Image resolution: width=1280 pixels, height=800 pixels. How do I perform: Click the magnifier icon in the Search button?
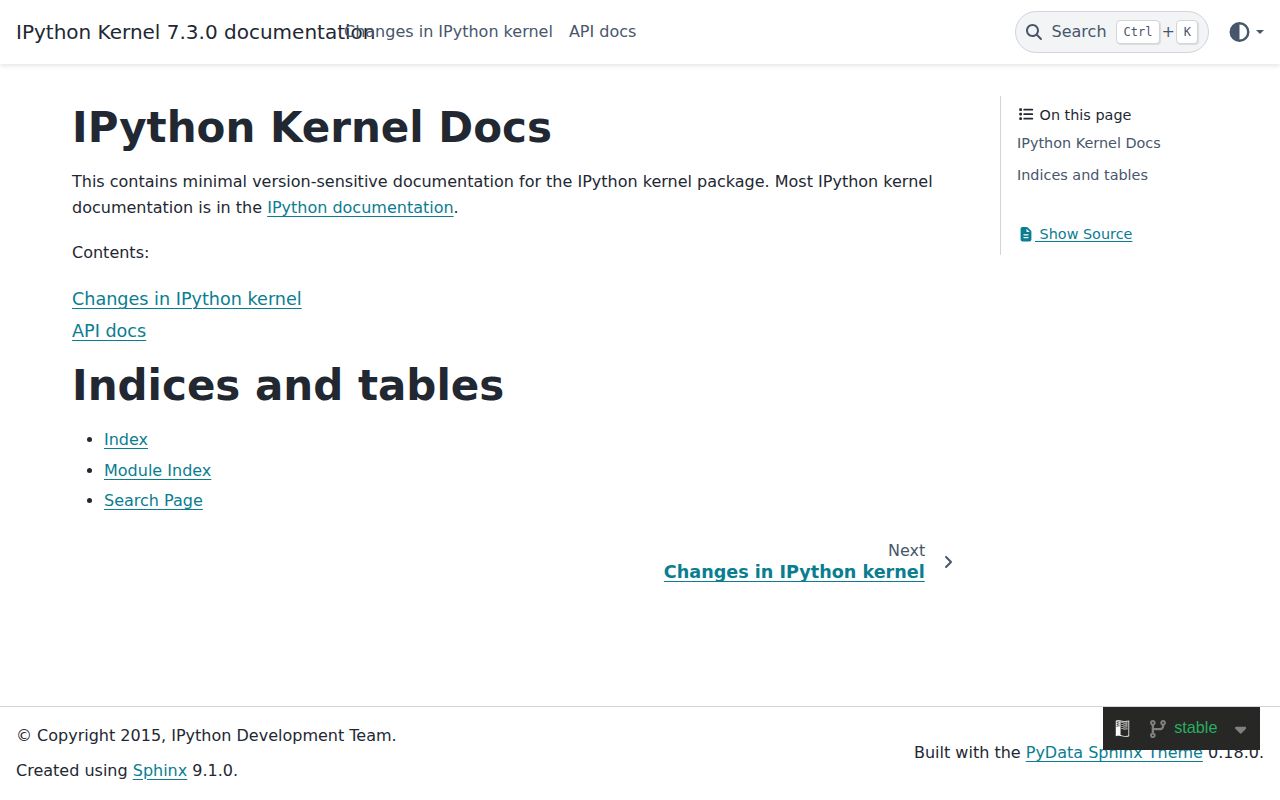tap(1034, 32)
